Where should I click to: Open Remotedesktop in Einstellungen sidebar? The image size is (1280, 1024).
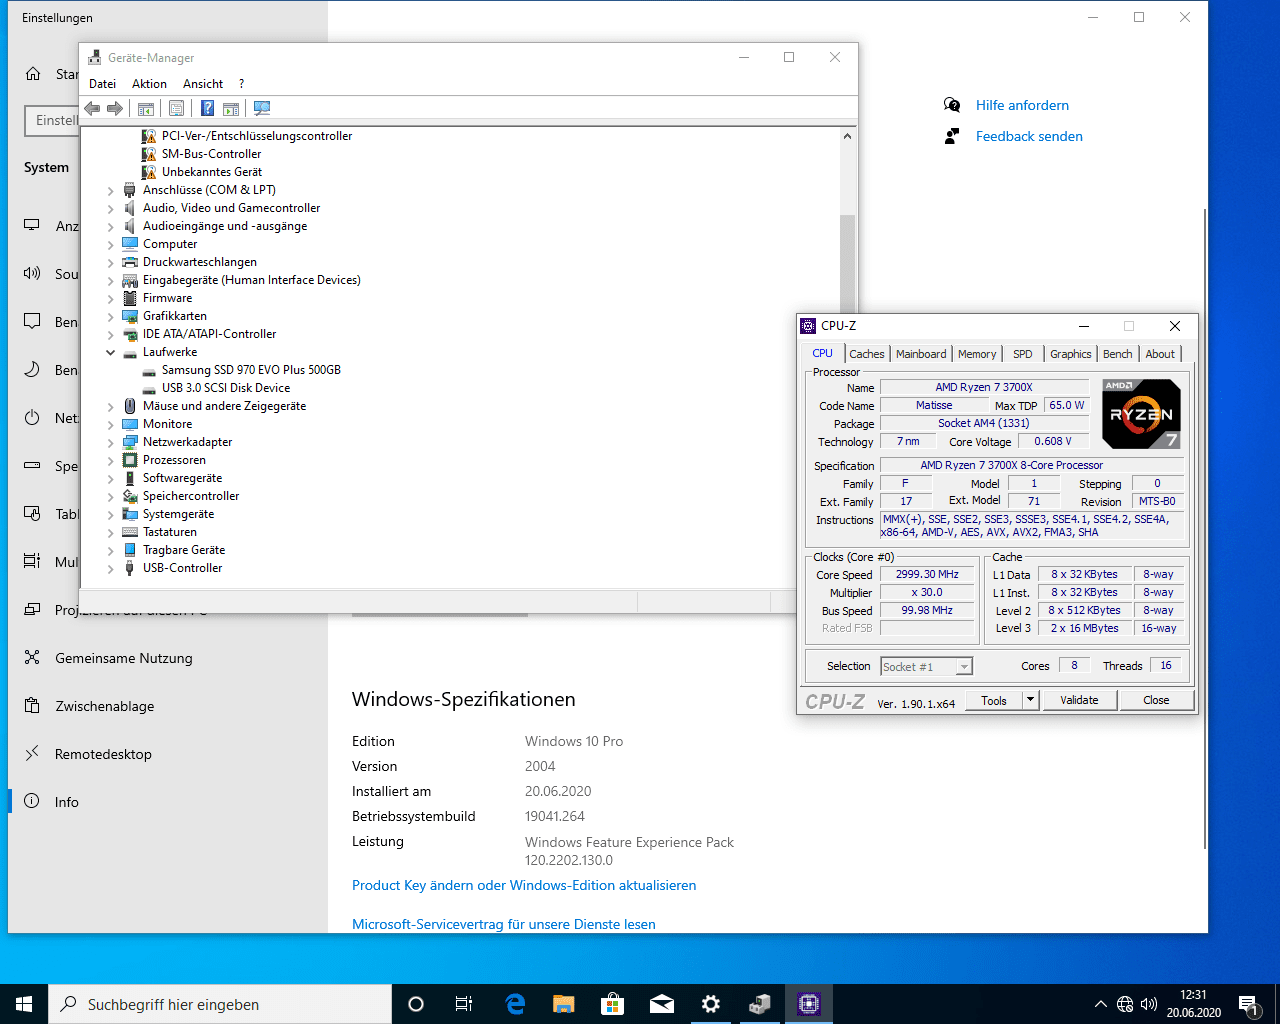(168, 754)
